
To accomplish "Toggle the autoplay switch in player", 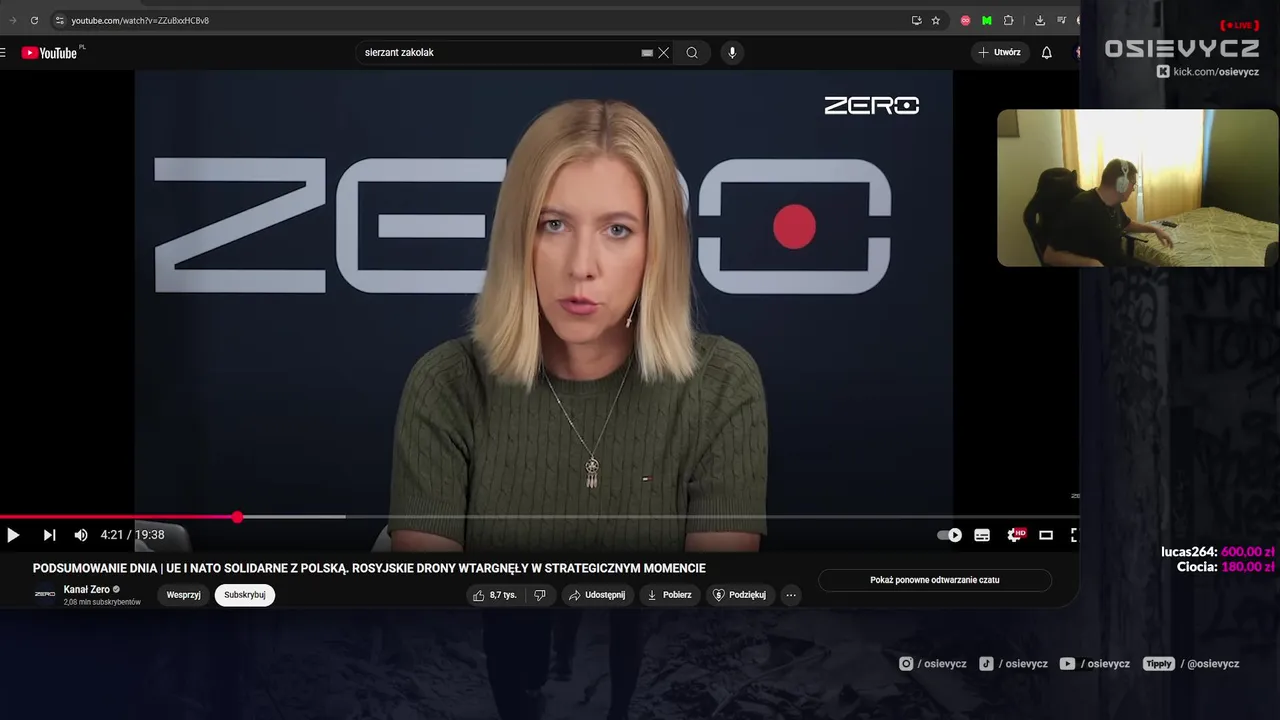I will 949,535.
